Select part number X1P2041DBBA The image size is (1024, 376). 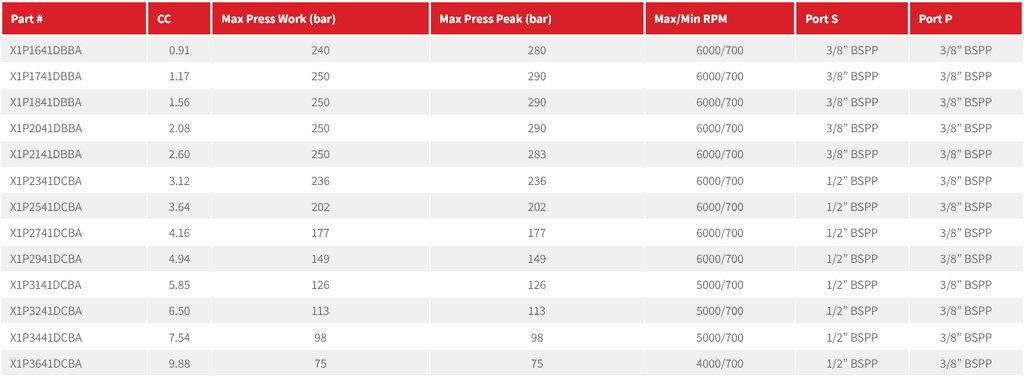[46, 129]
